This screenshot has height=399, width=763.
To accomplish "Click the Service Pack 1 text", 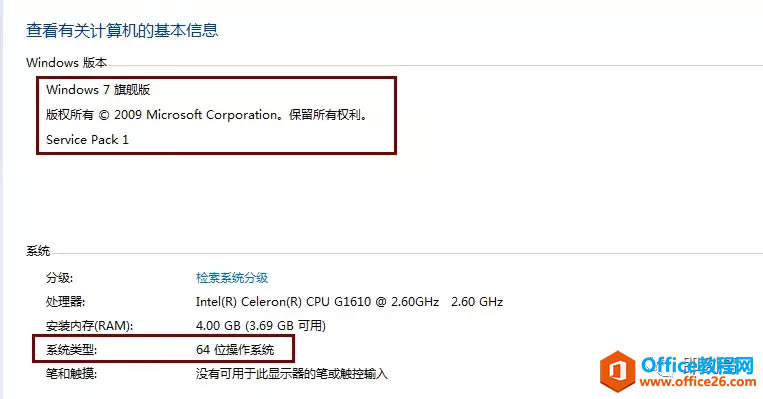I will pyautogui.click(x=87, y=140).
